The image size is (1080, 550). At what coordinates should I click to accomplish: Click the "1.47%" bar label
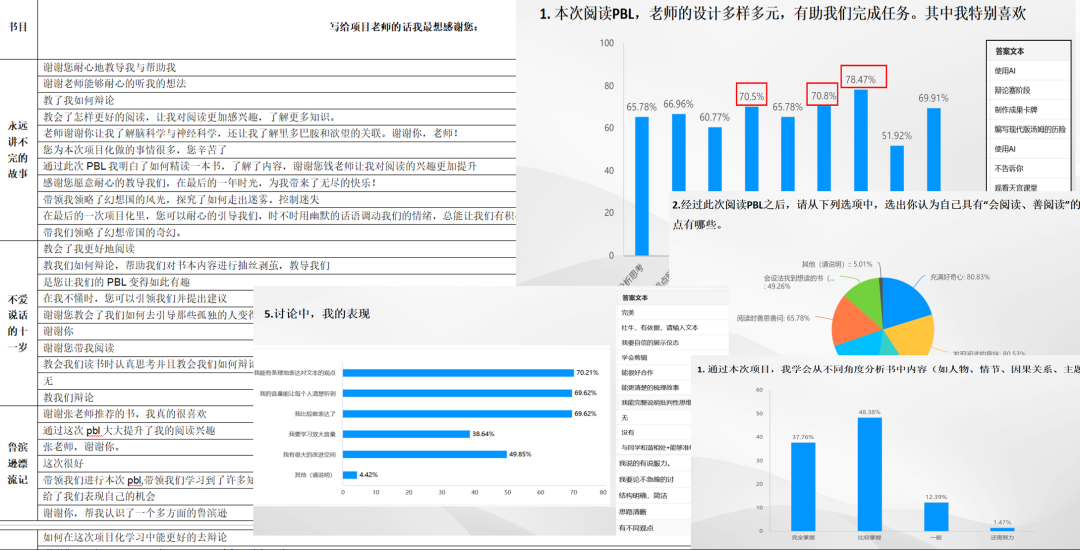coord(1003,522)
